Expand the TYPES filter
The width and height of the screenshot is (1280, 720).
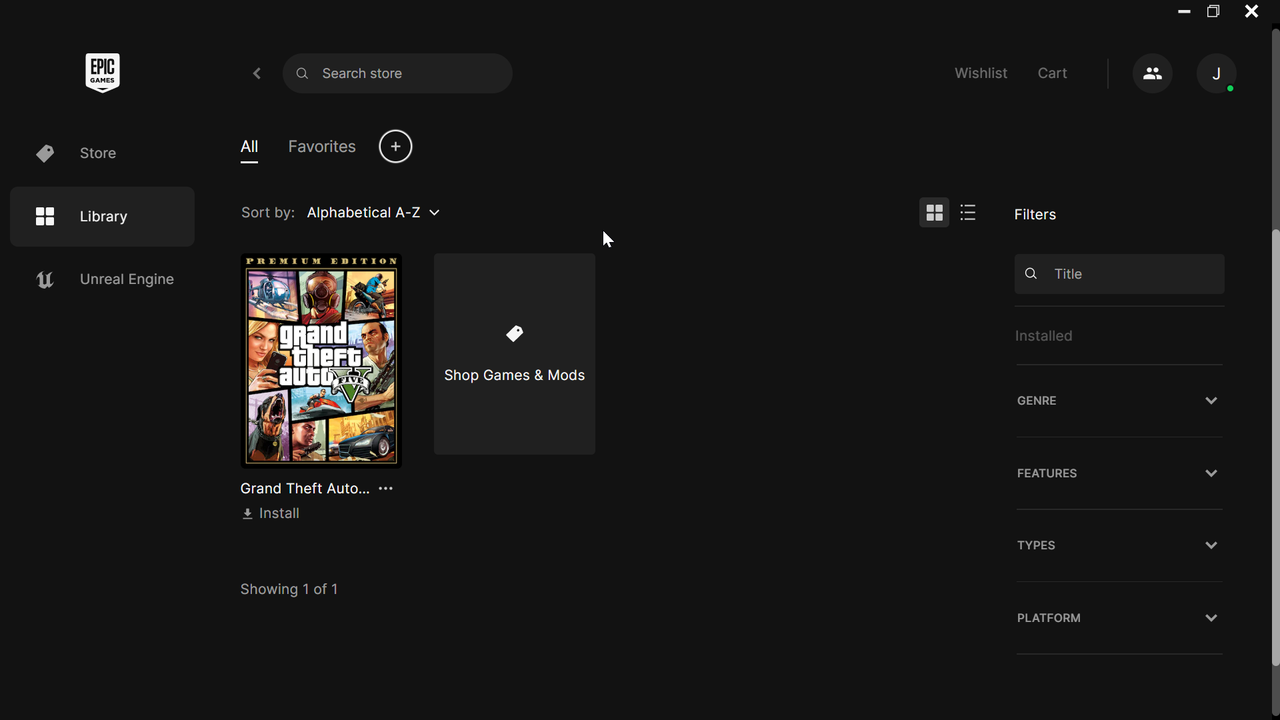[1119, 545]
